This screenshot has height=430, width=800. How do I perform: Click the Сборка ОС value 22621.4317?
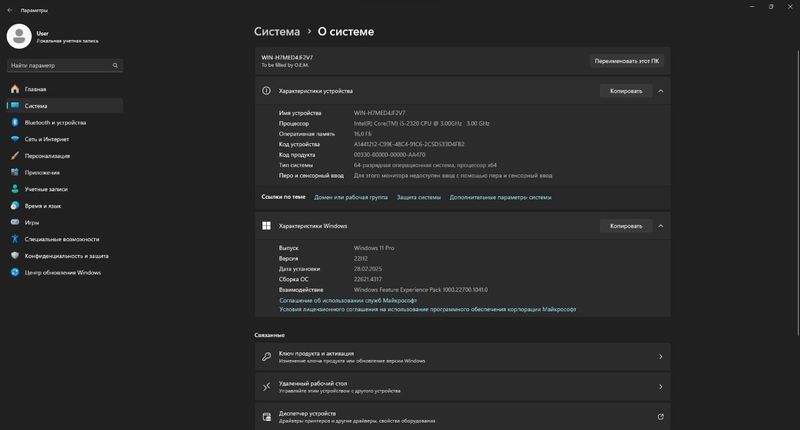coord(368,279)
